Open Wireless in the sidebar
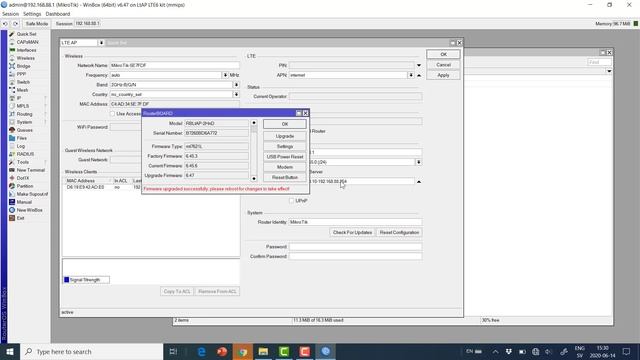Image resolution: width=640 pixels, height=360 pixels. coord(25,58)
